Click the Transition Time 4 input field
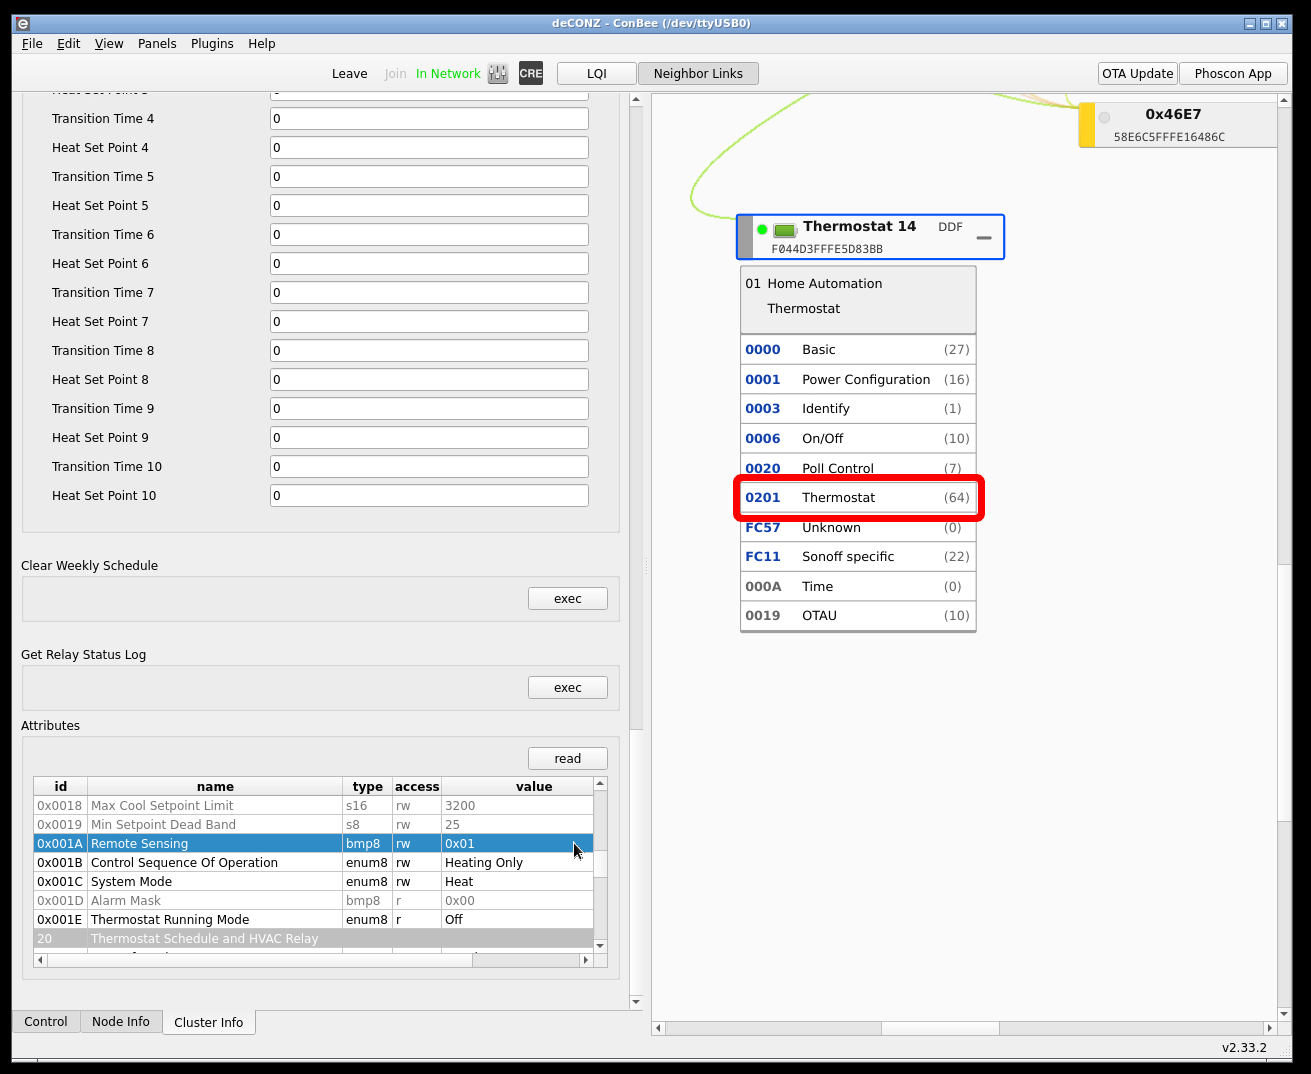This screenshot has height=1074, width=1311. pos(429,118)
